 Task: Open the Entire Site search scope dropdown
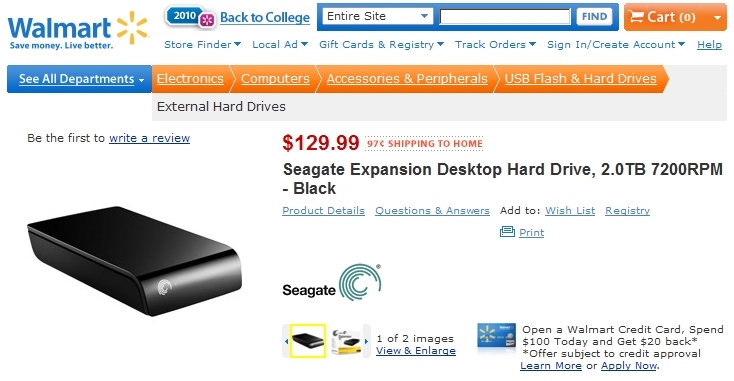377,16
